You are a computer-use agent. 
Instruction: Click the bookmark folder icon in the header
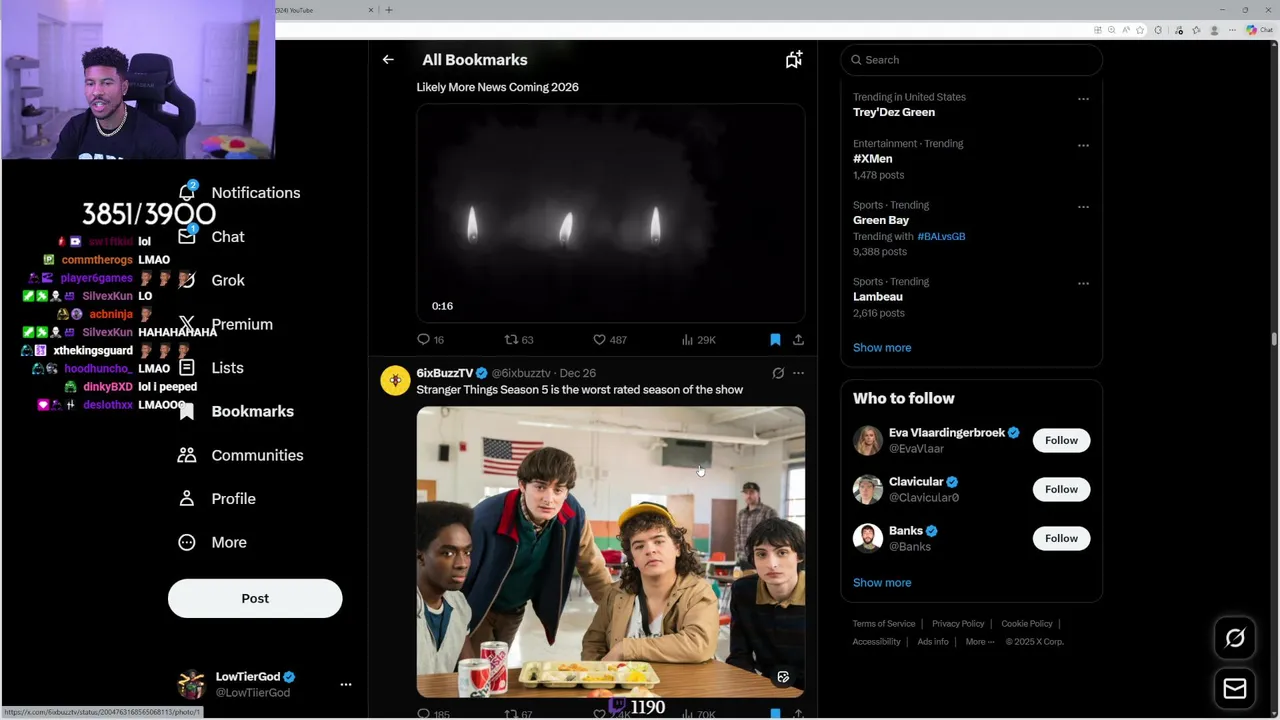pos(793,60)
